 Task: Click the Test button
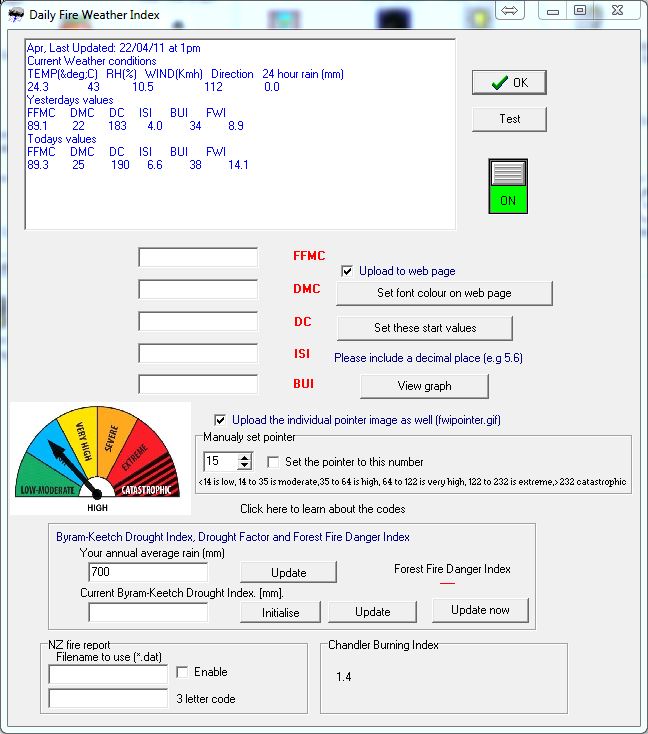[x=509, y=119]
